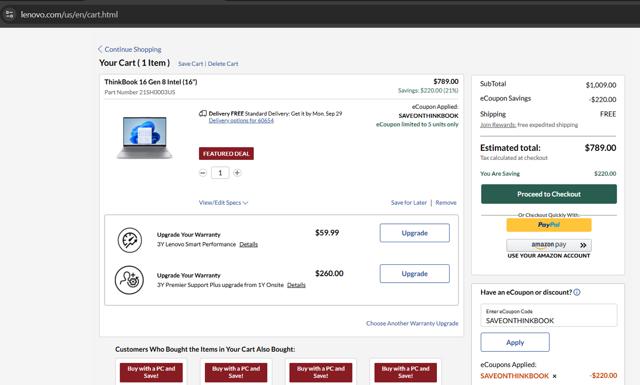640x385 pixels.
Task: Click the lenovo.com cart URL in address bar
Action: pos(69,15)
